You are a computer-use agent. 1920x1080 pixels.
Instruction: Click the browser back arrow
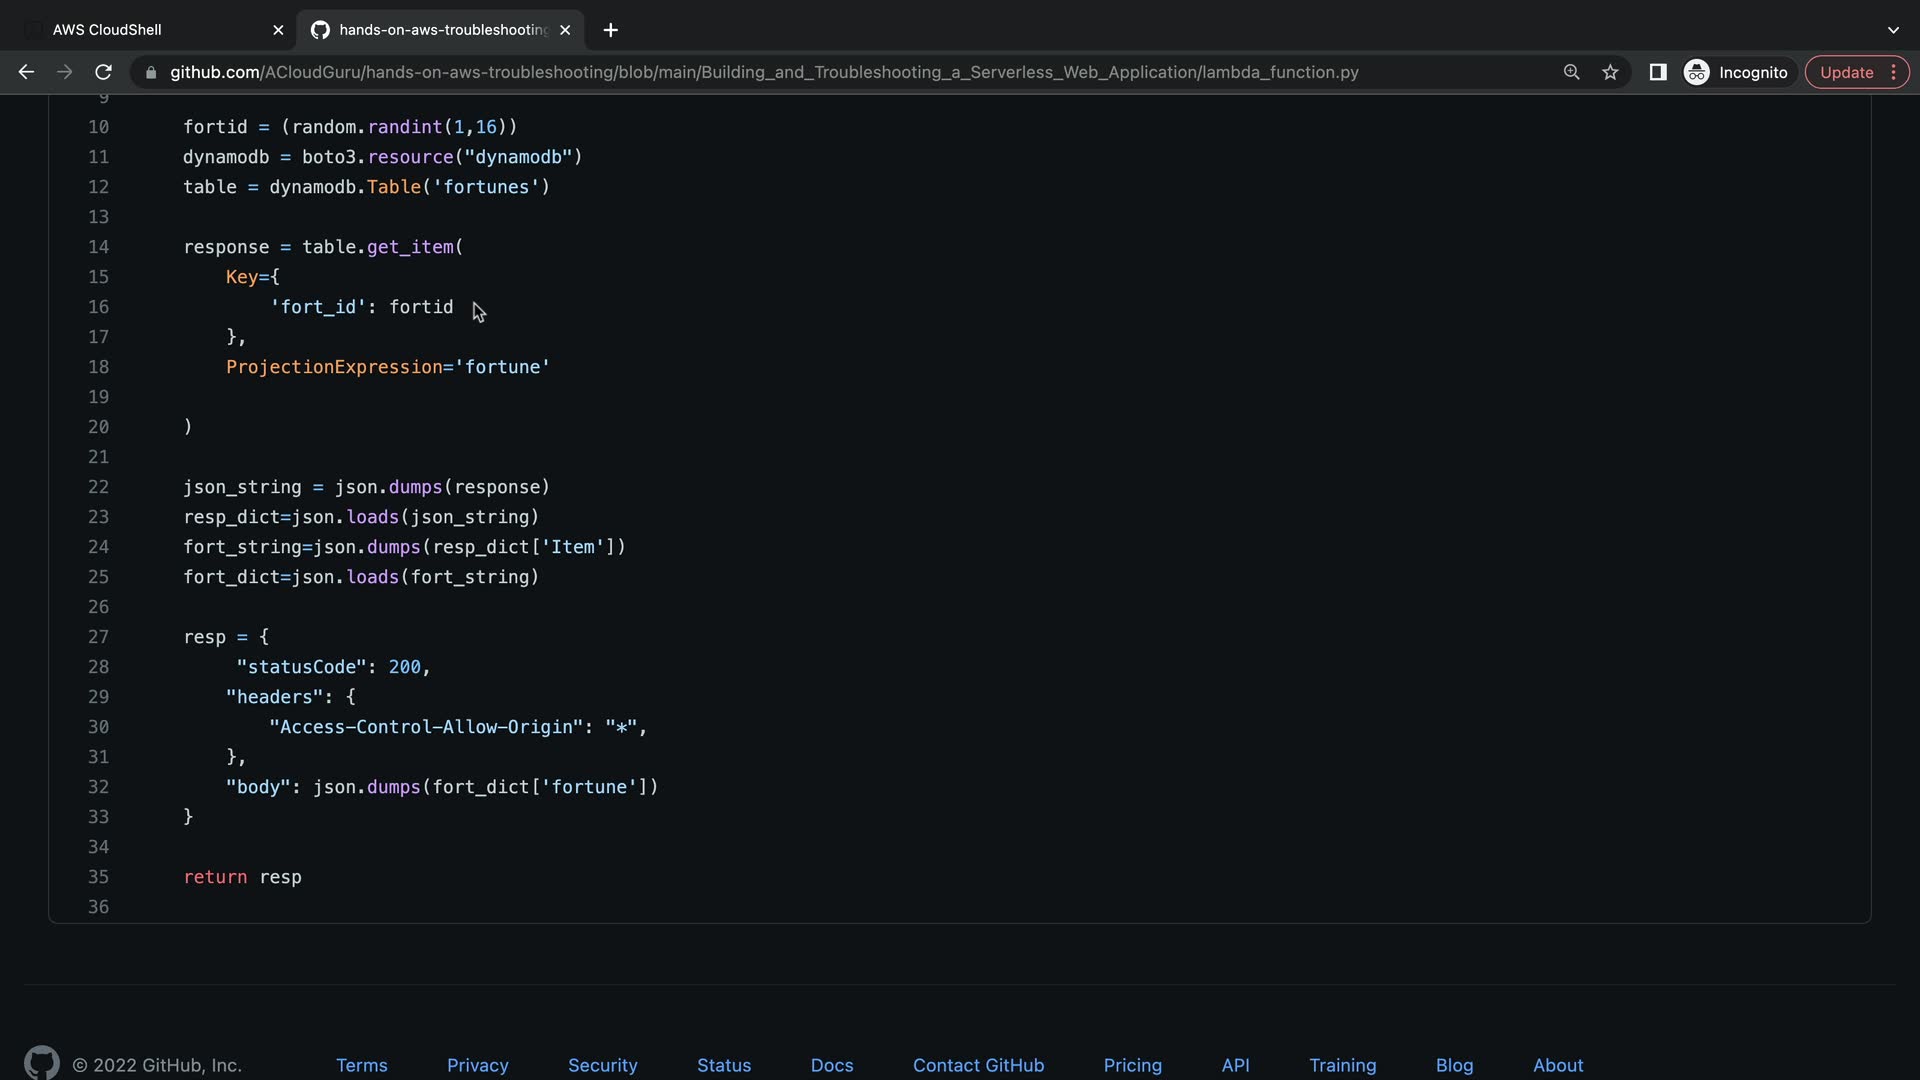(27, 72)
